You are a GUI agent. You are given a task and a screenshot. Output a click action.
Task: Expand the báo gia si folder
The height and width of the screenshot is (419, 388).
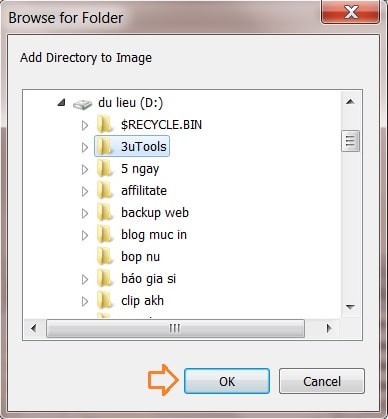point(85,279)
